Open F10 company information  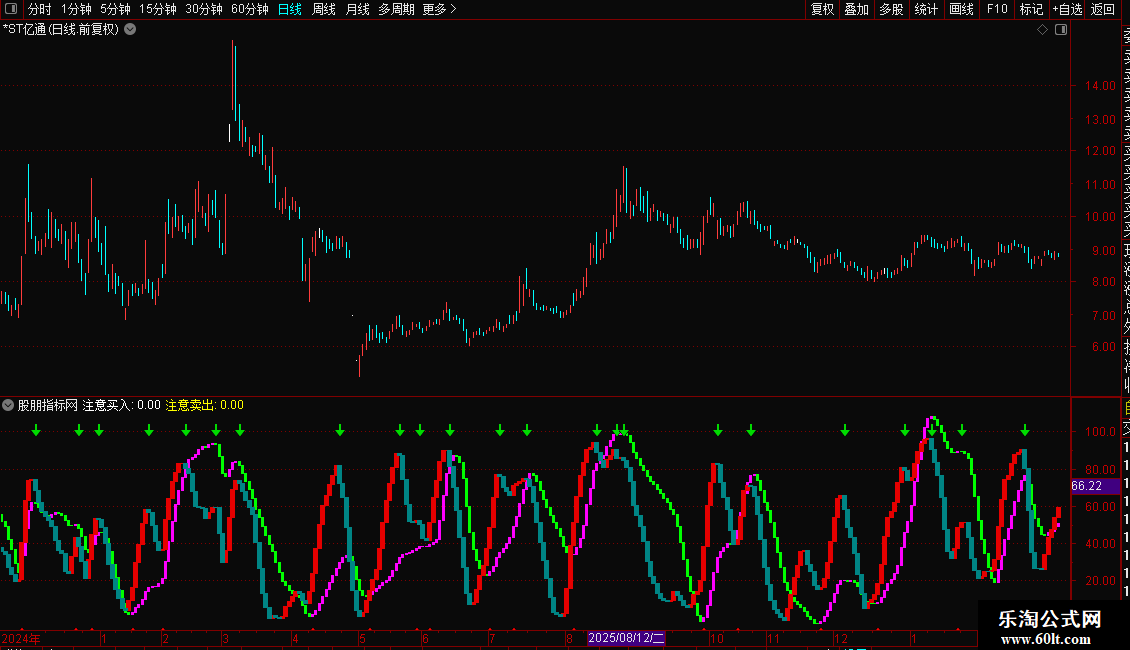click(997, 9)
